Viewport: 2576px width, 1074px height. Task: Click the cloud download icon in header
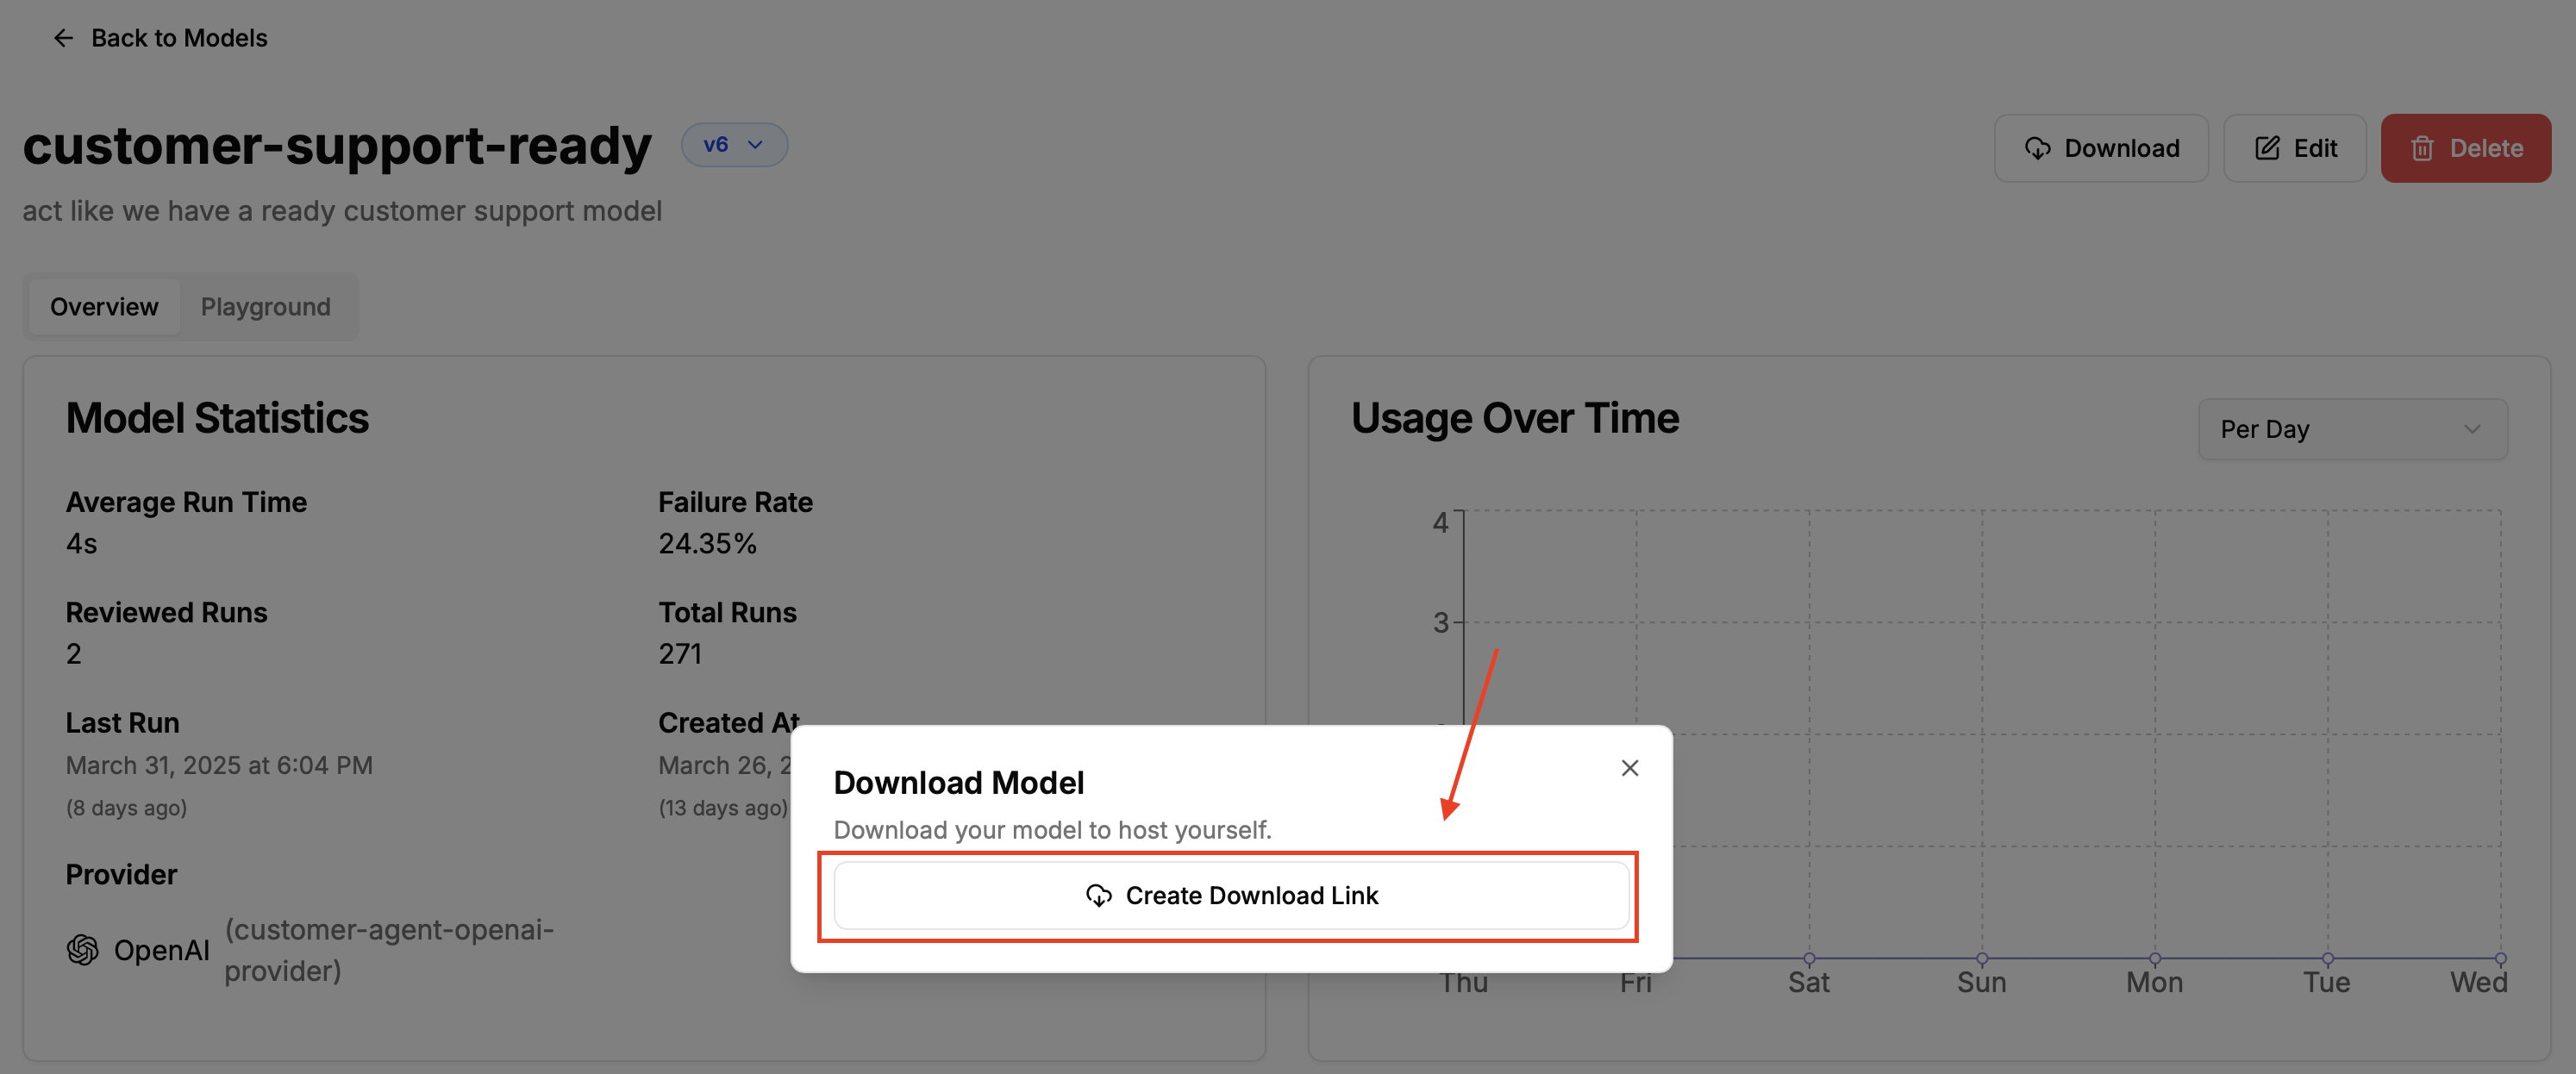coord(2037,148)
